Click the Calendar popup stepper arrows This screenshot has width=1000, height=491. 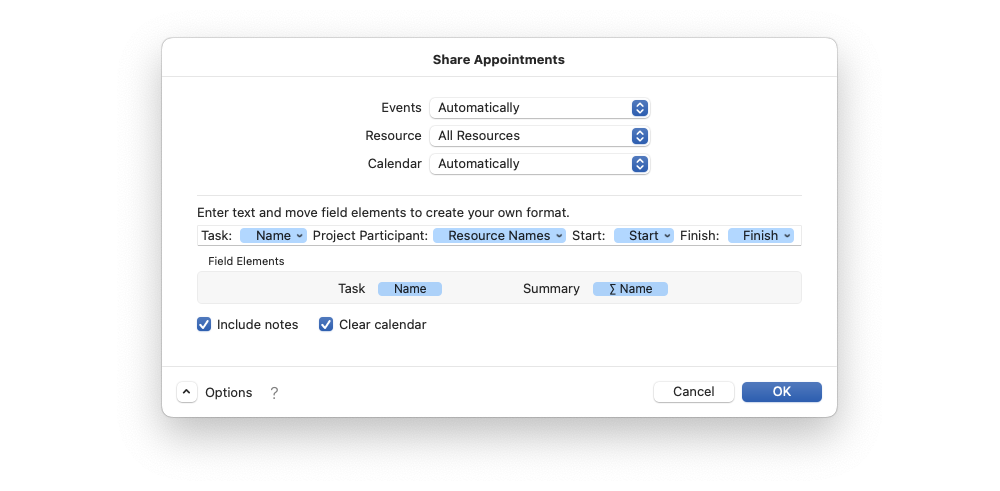pos(640,164)
